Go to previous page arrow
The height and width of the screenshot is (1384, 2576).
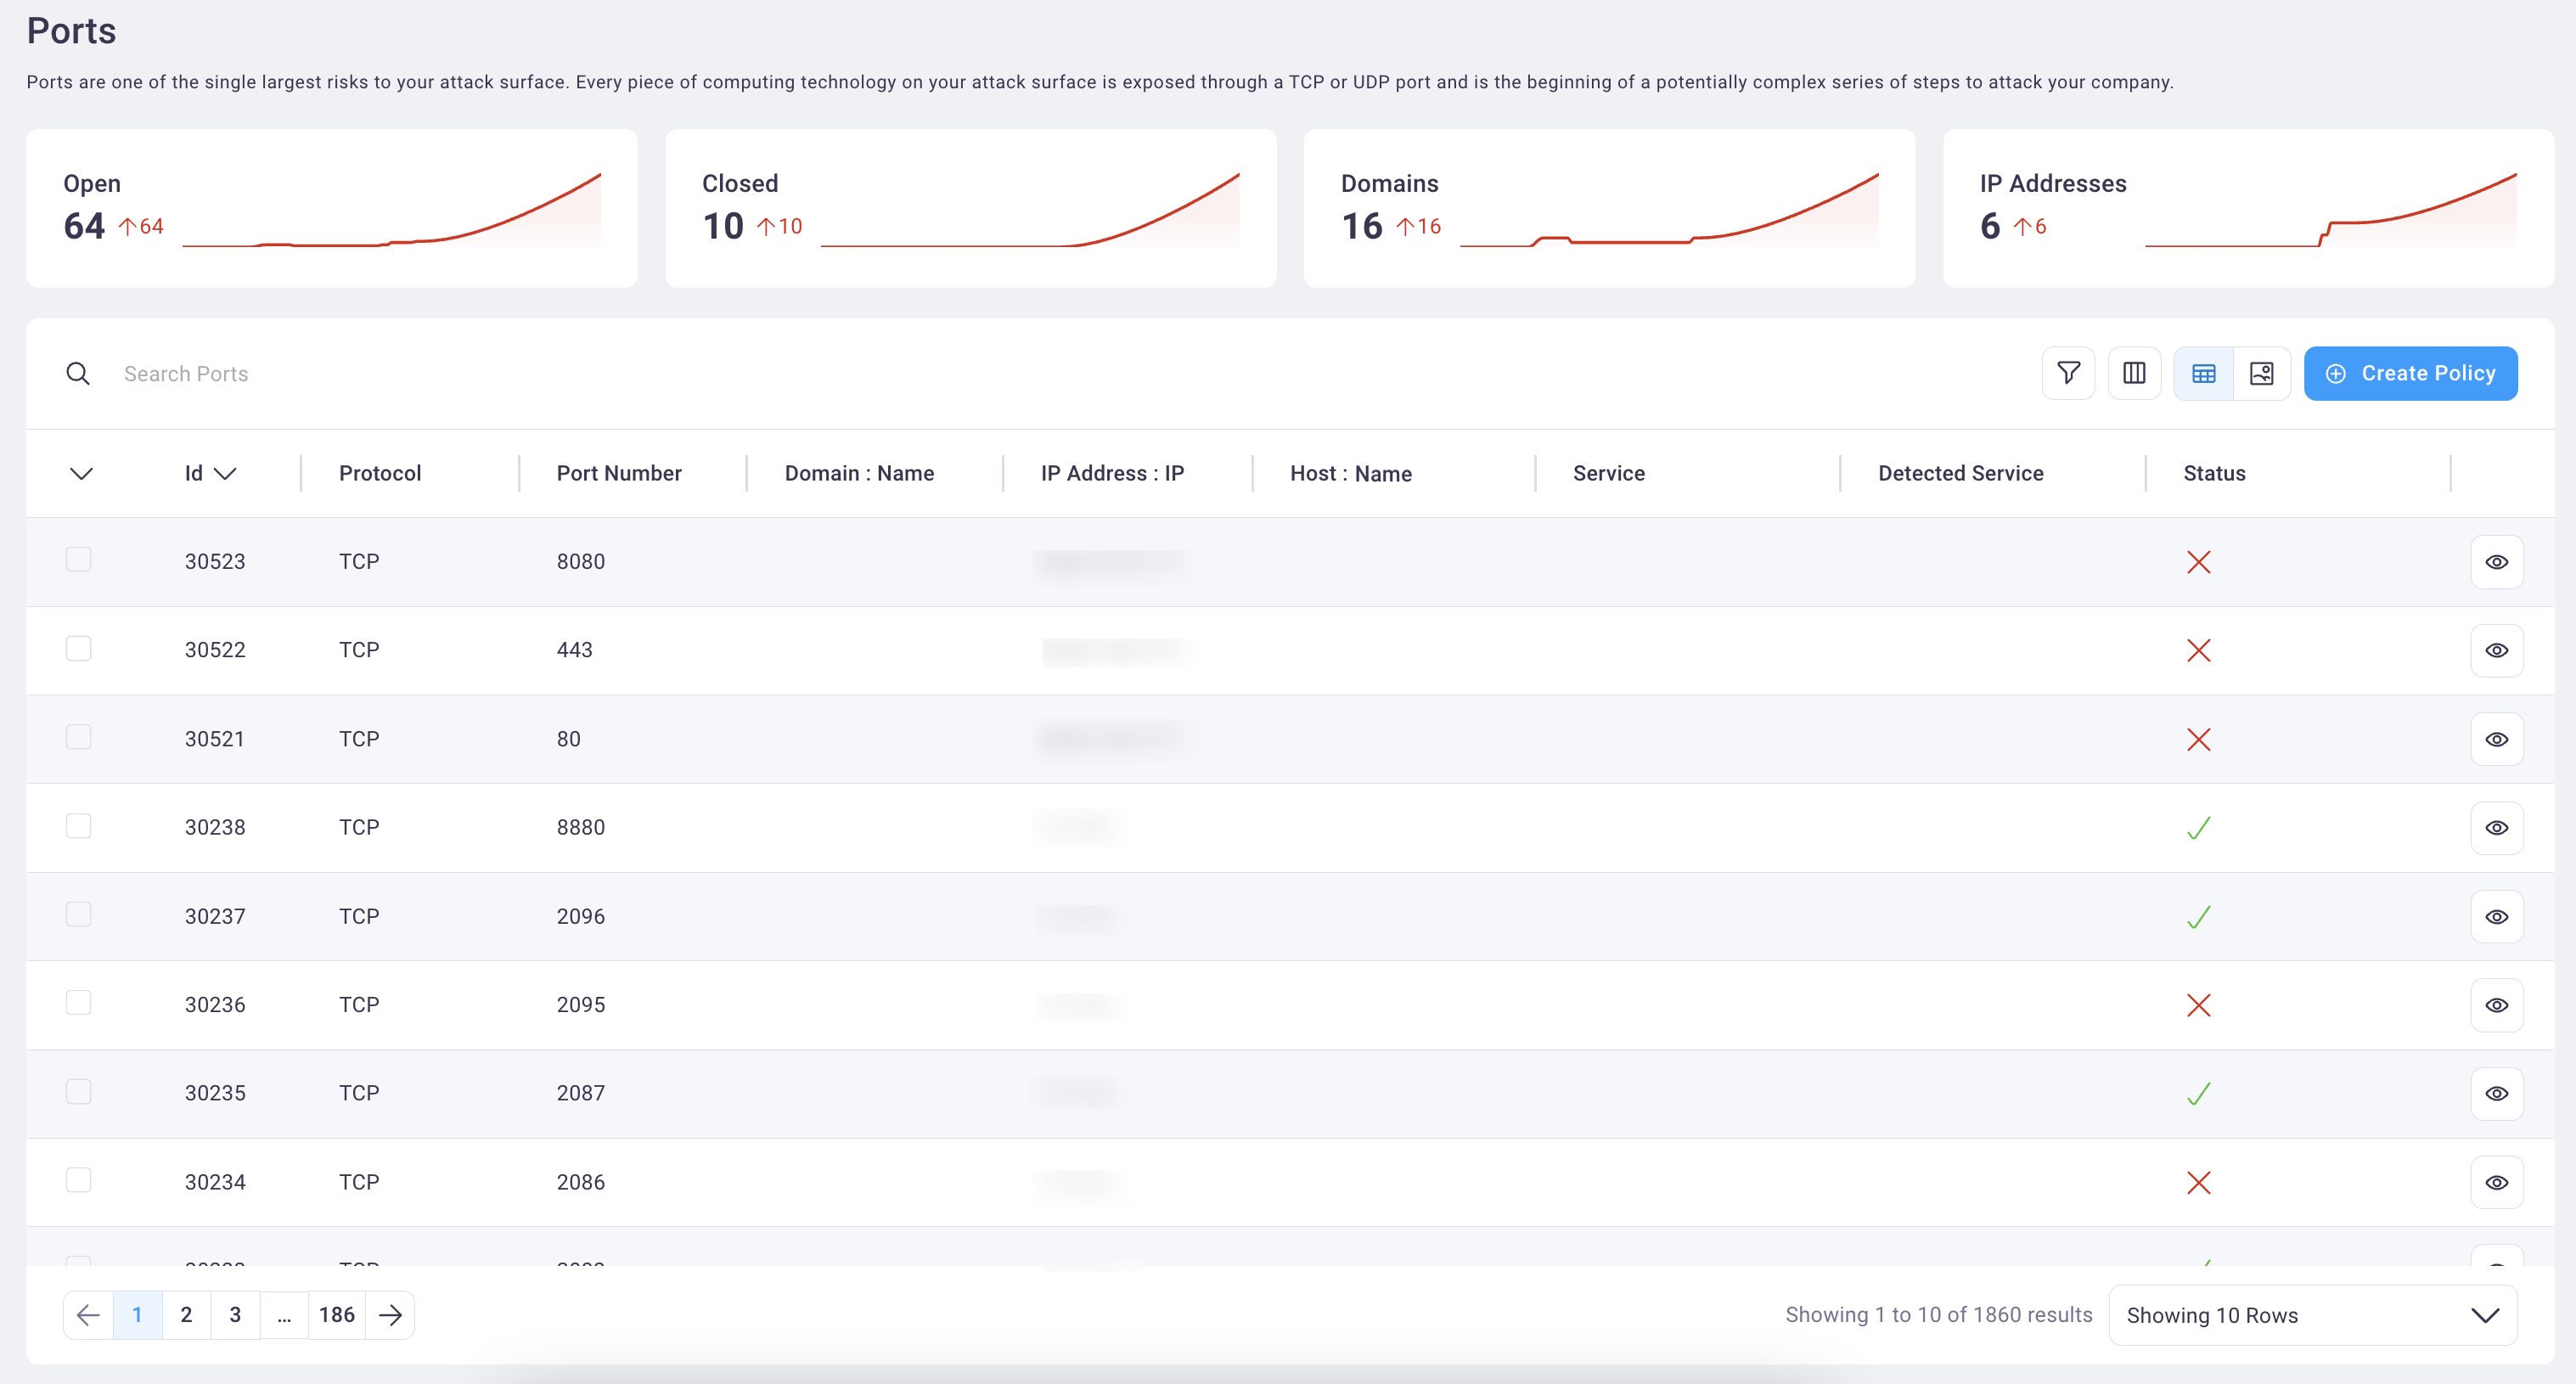point(88,1315)
